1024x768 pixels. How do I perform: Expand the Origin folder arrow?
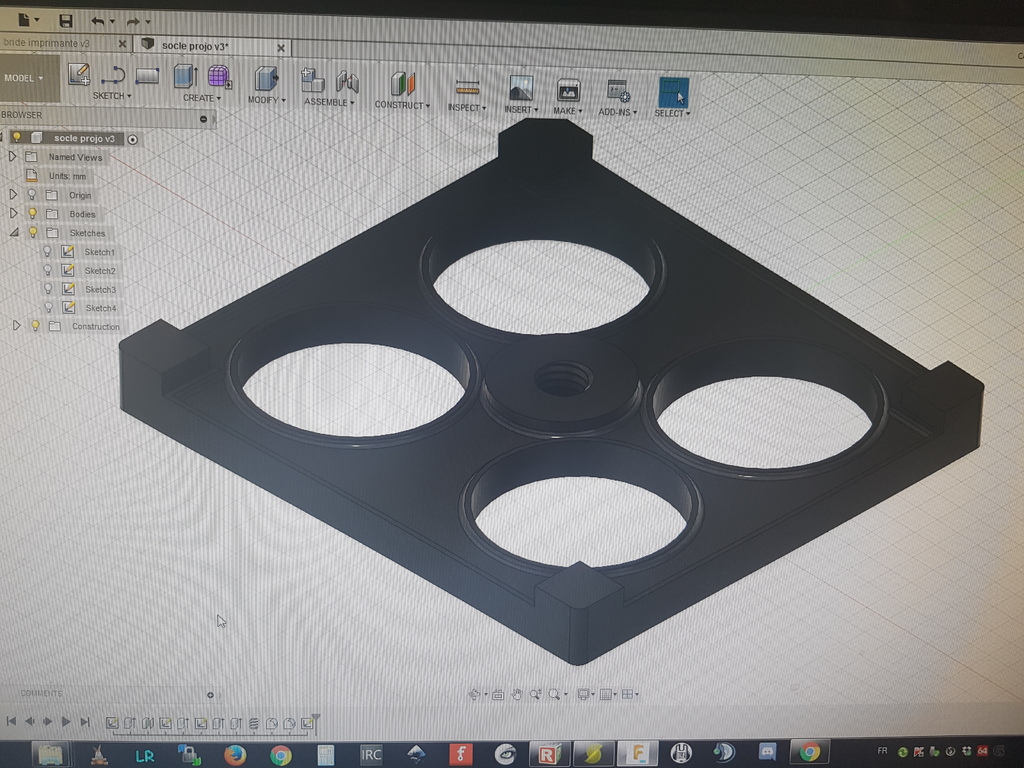tap(12, 195)
